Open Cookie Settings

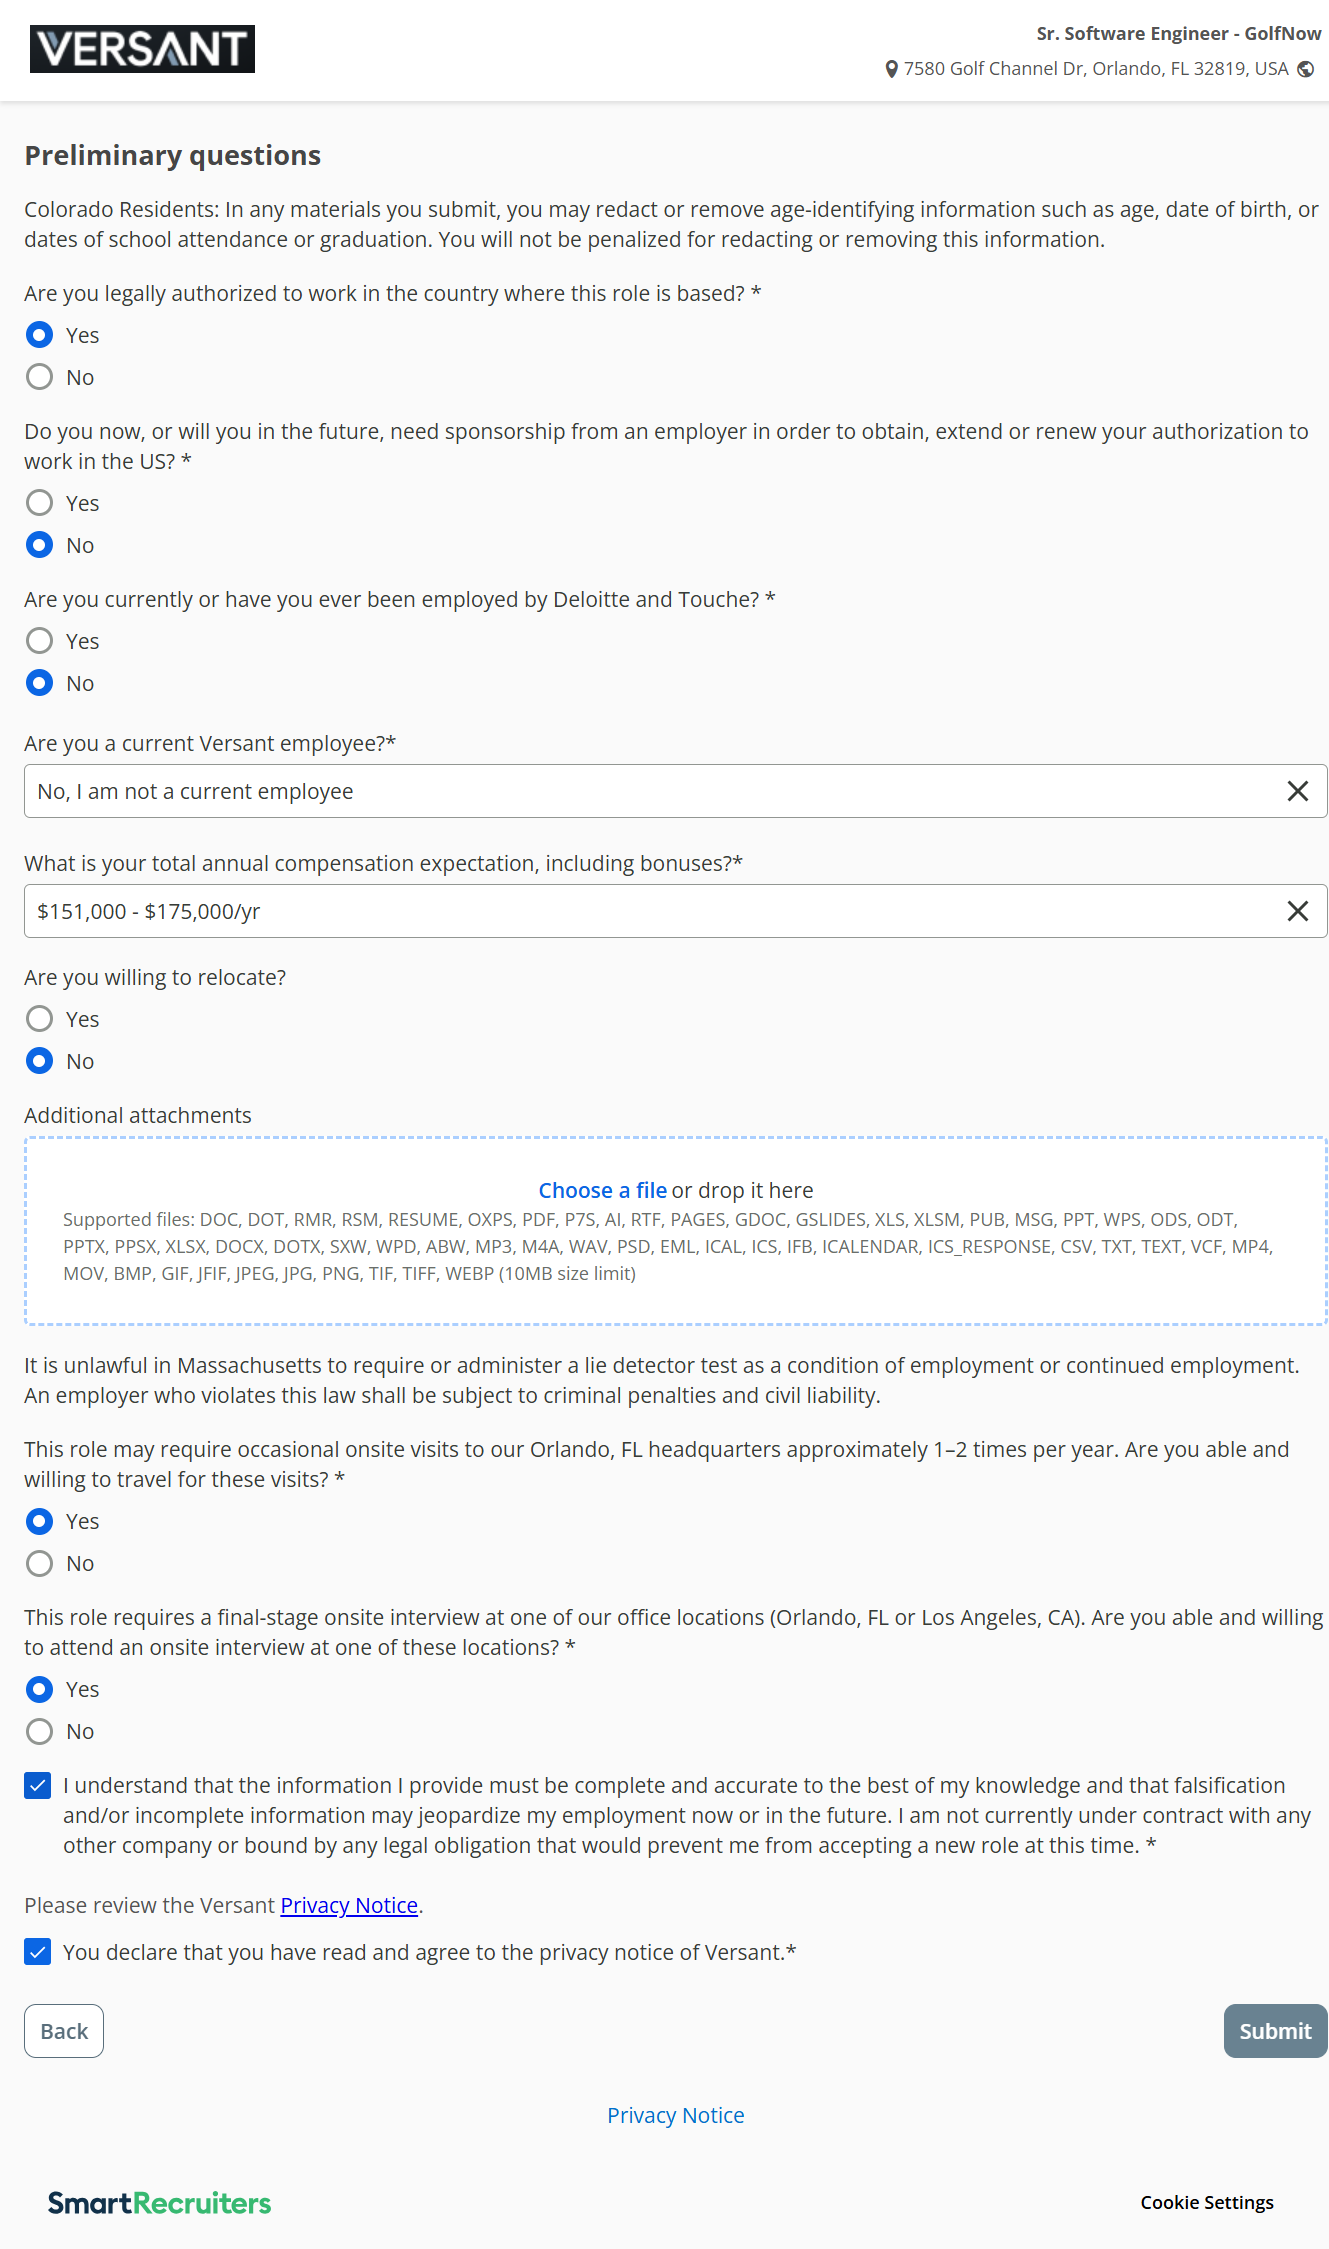[1207, 2202]
